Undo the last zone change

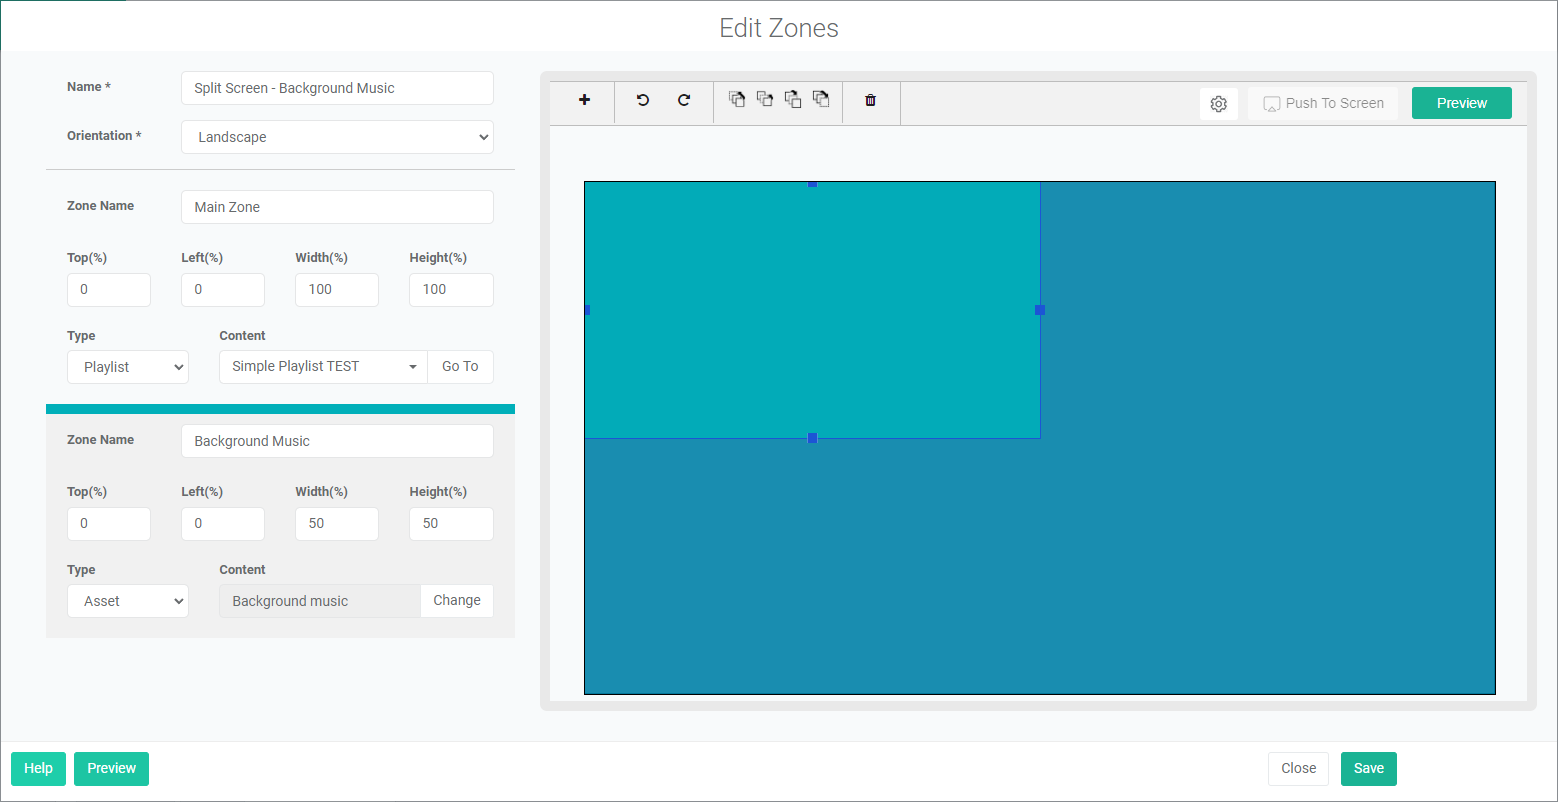(643, 101)
